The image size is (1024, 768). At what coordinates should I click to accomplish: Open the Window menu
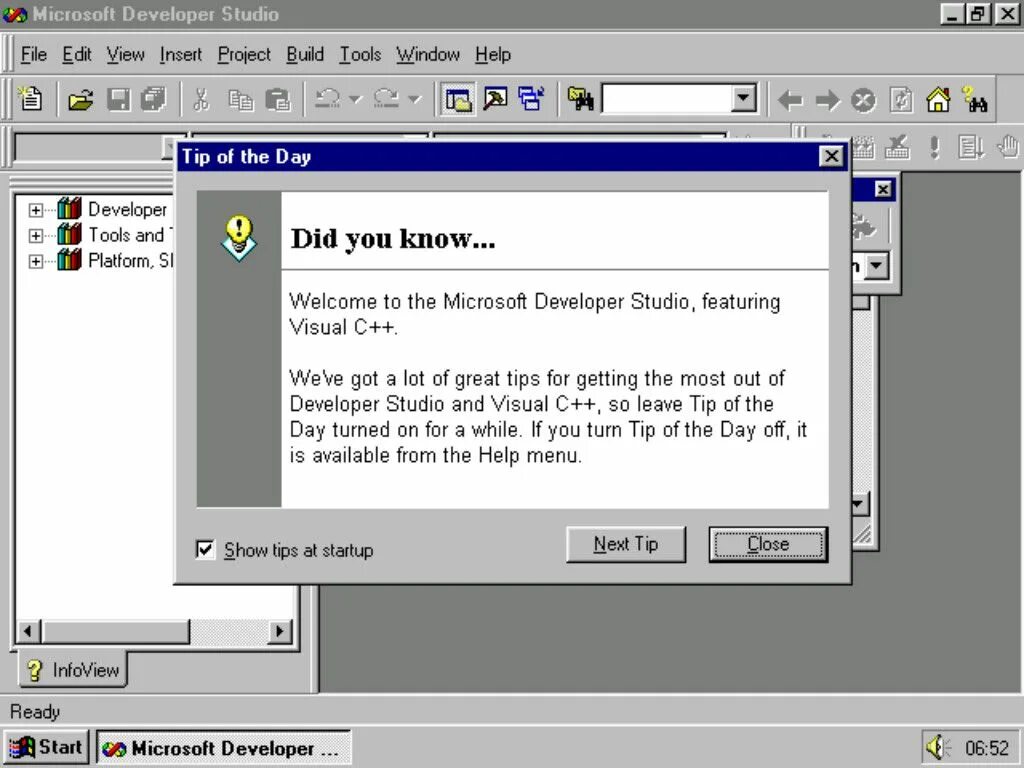[428, 54]
